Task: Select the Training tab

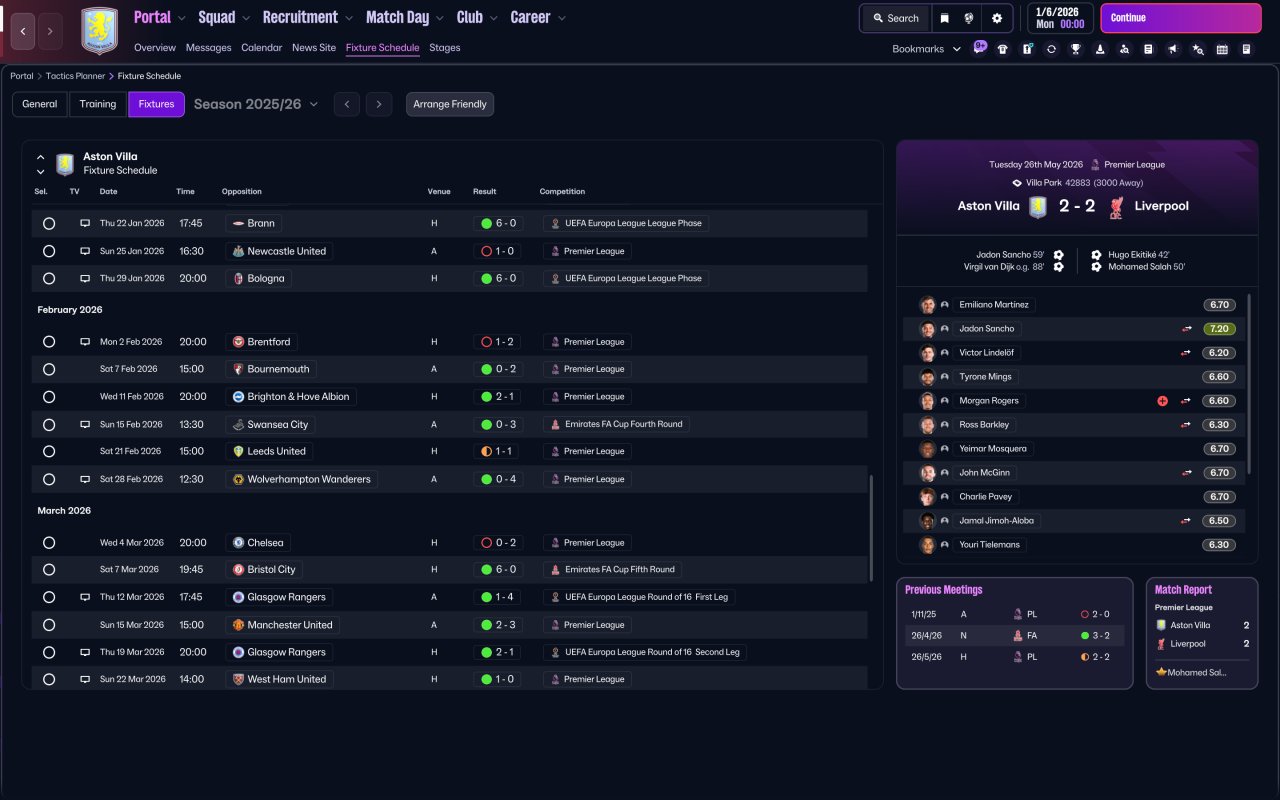Action: point(98,104)
